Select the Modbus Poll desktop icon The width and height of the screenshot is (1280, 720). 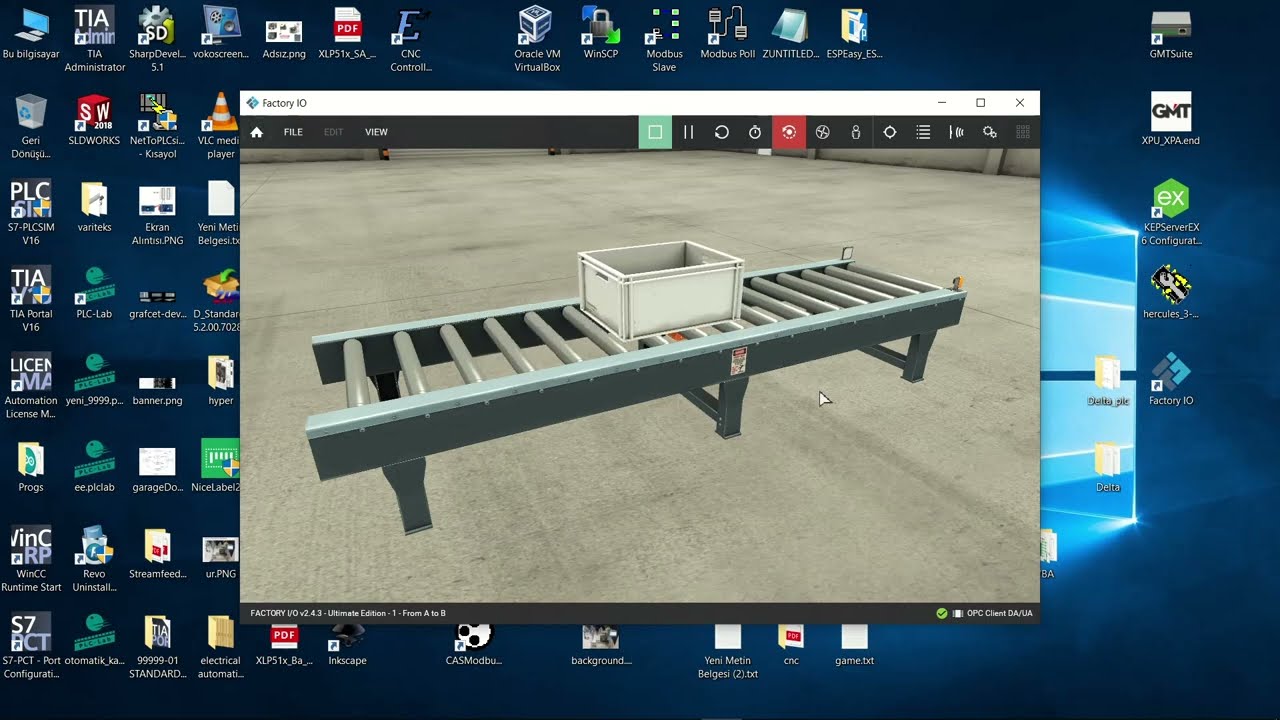click(x=727, y=33)
